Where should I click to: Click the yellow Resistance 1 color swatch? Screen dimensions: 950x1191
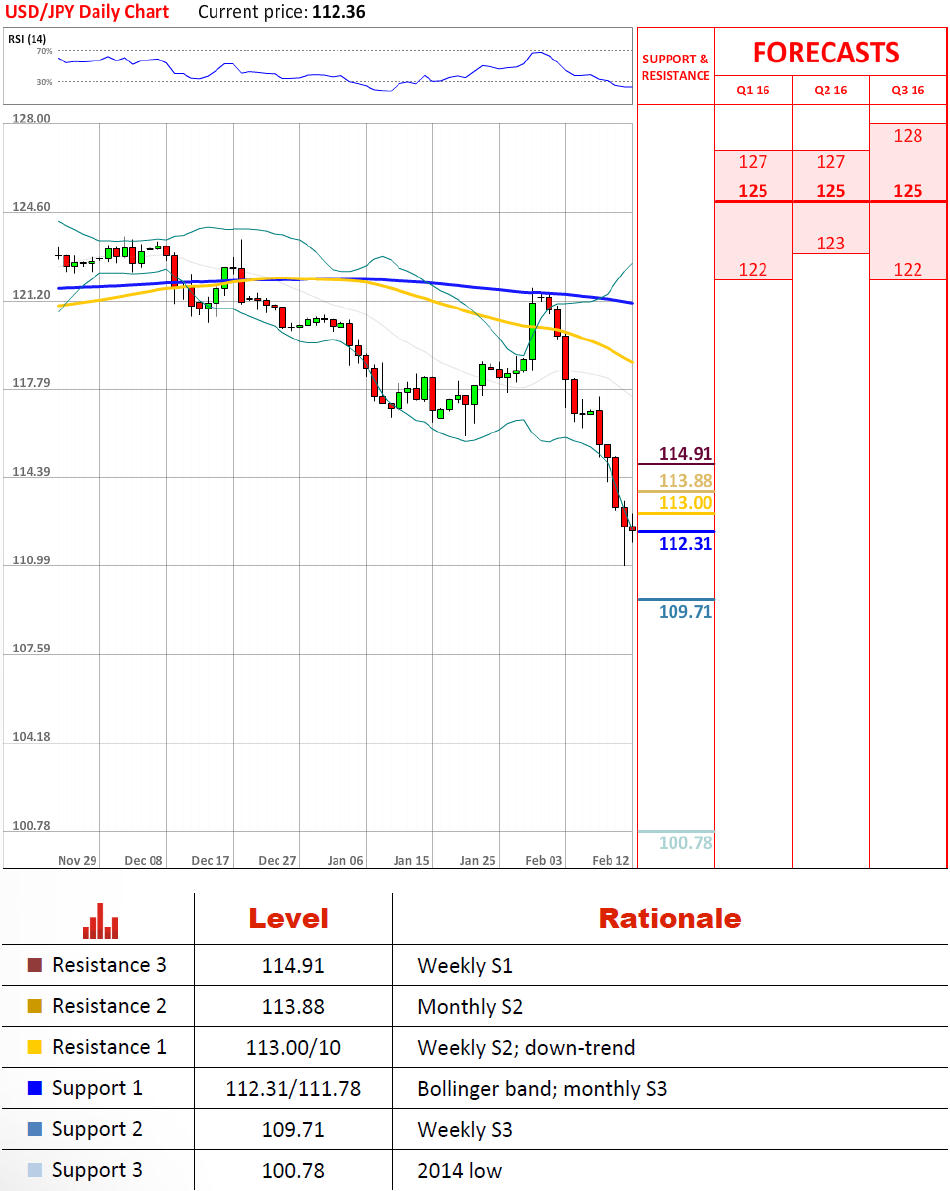(x=34, y=1047)
